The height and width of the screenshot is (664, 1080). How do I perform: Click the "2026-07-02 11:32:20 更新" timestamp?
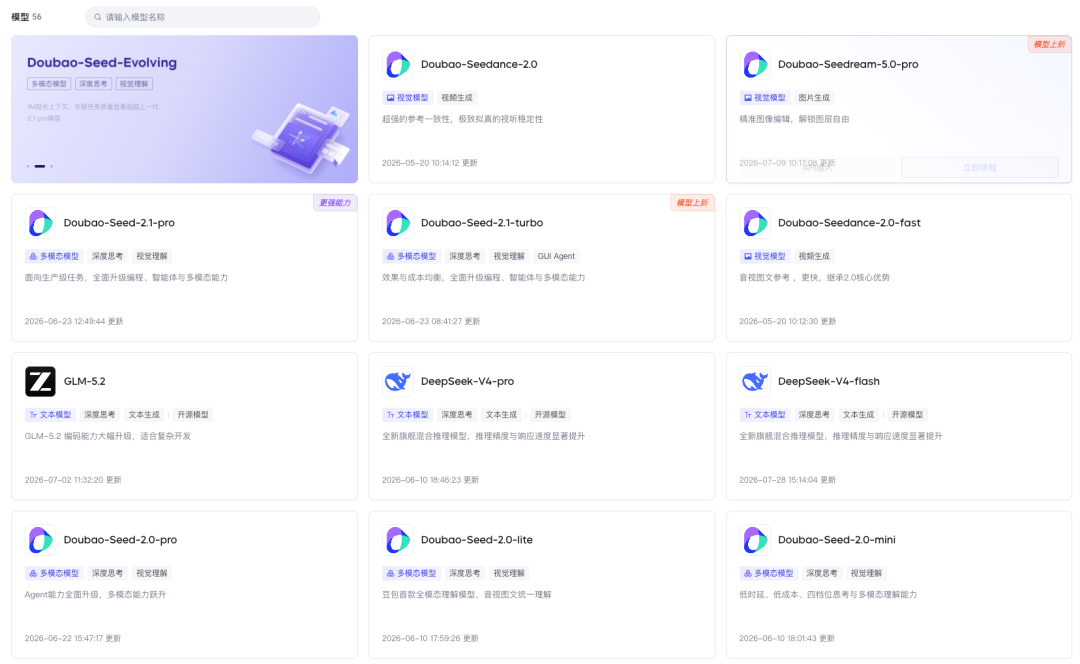(73, 480)
